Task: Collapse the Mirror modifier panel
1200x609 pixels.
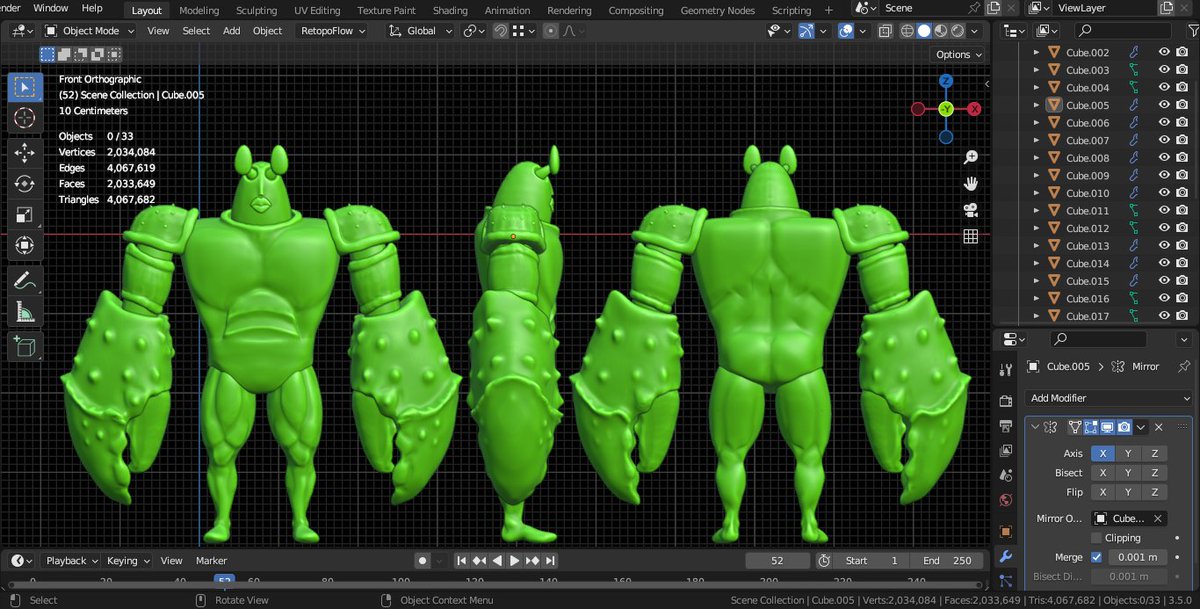Action: [1035, 427]
